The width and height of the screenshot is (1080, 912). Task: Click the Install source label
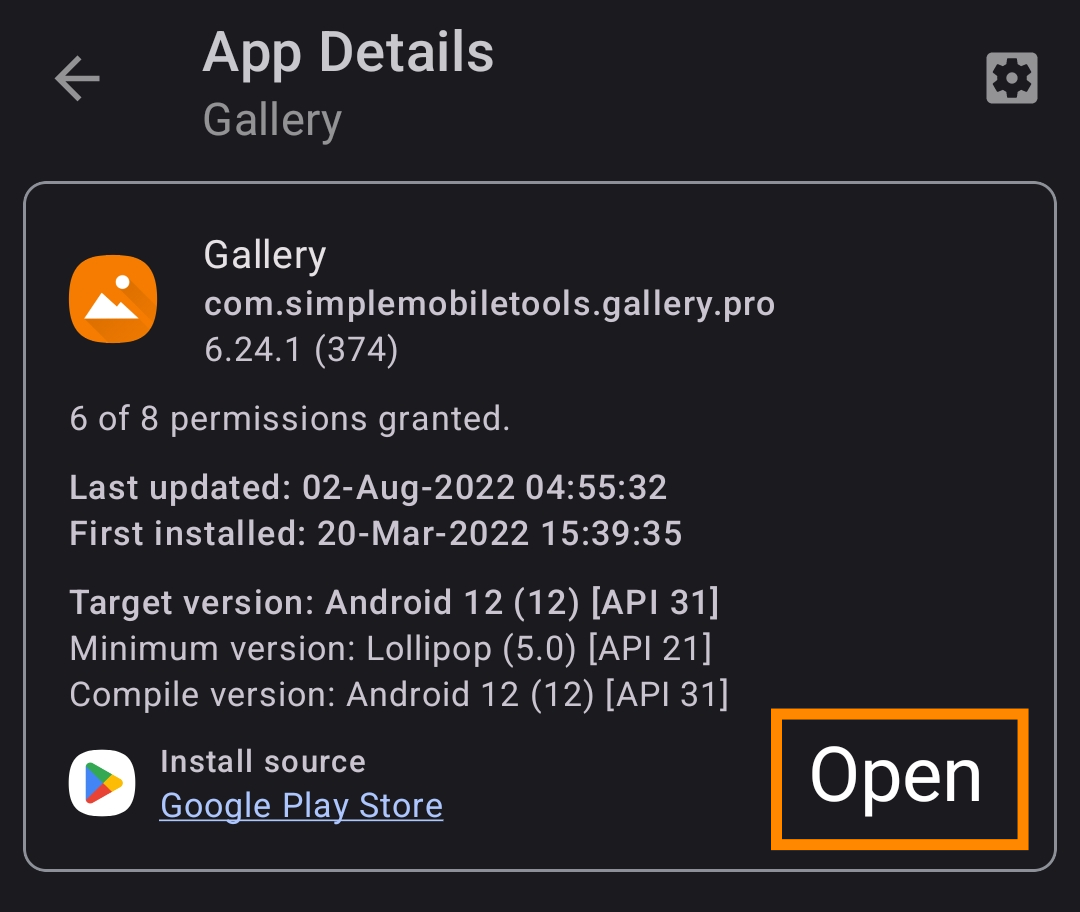[x=261, y=761]
